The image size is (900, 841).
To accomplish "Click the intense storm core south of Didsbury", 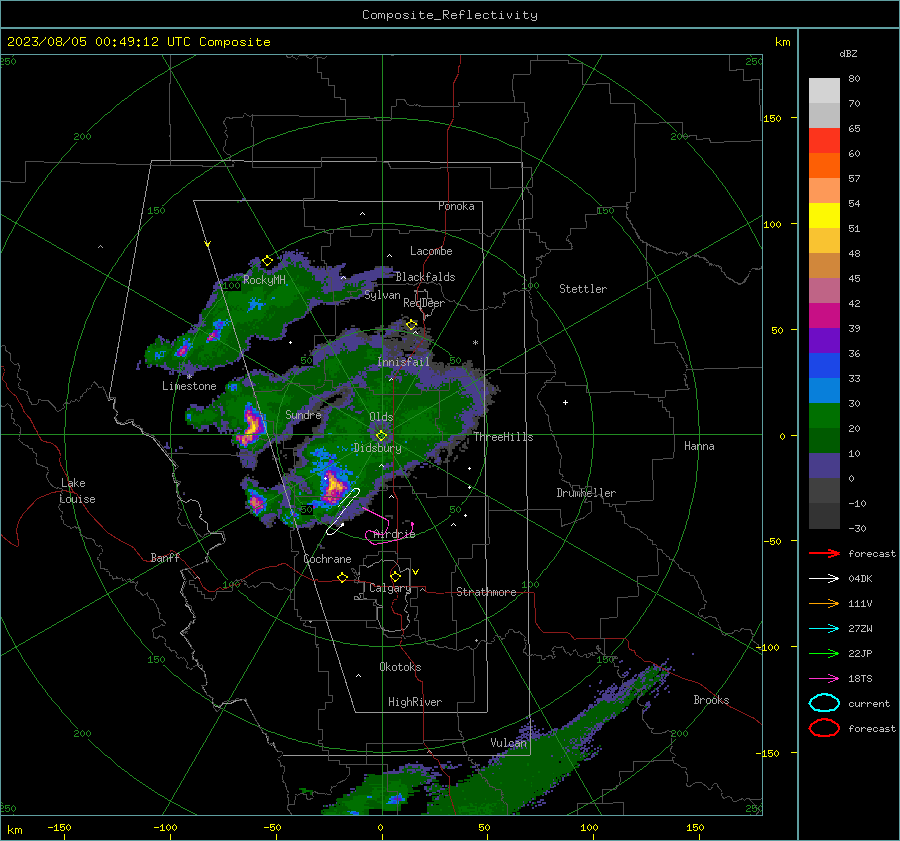I will point(333,487).
